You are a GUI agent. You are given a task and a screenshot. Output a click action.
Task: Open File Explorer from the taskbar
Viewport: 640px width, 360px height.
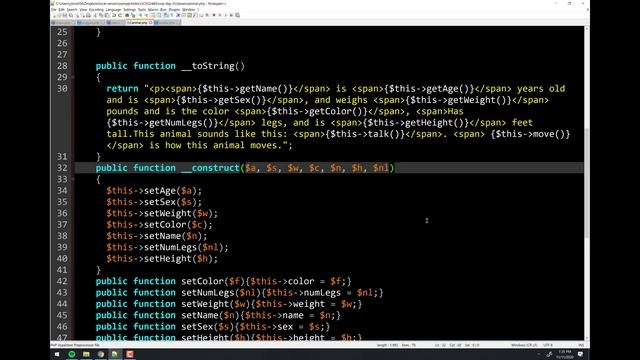pos(86,354)
